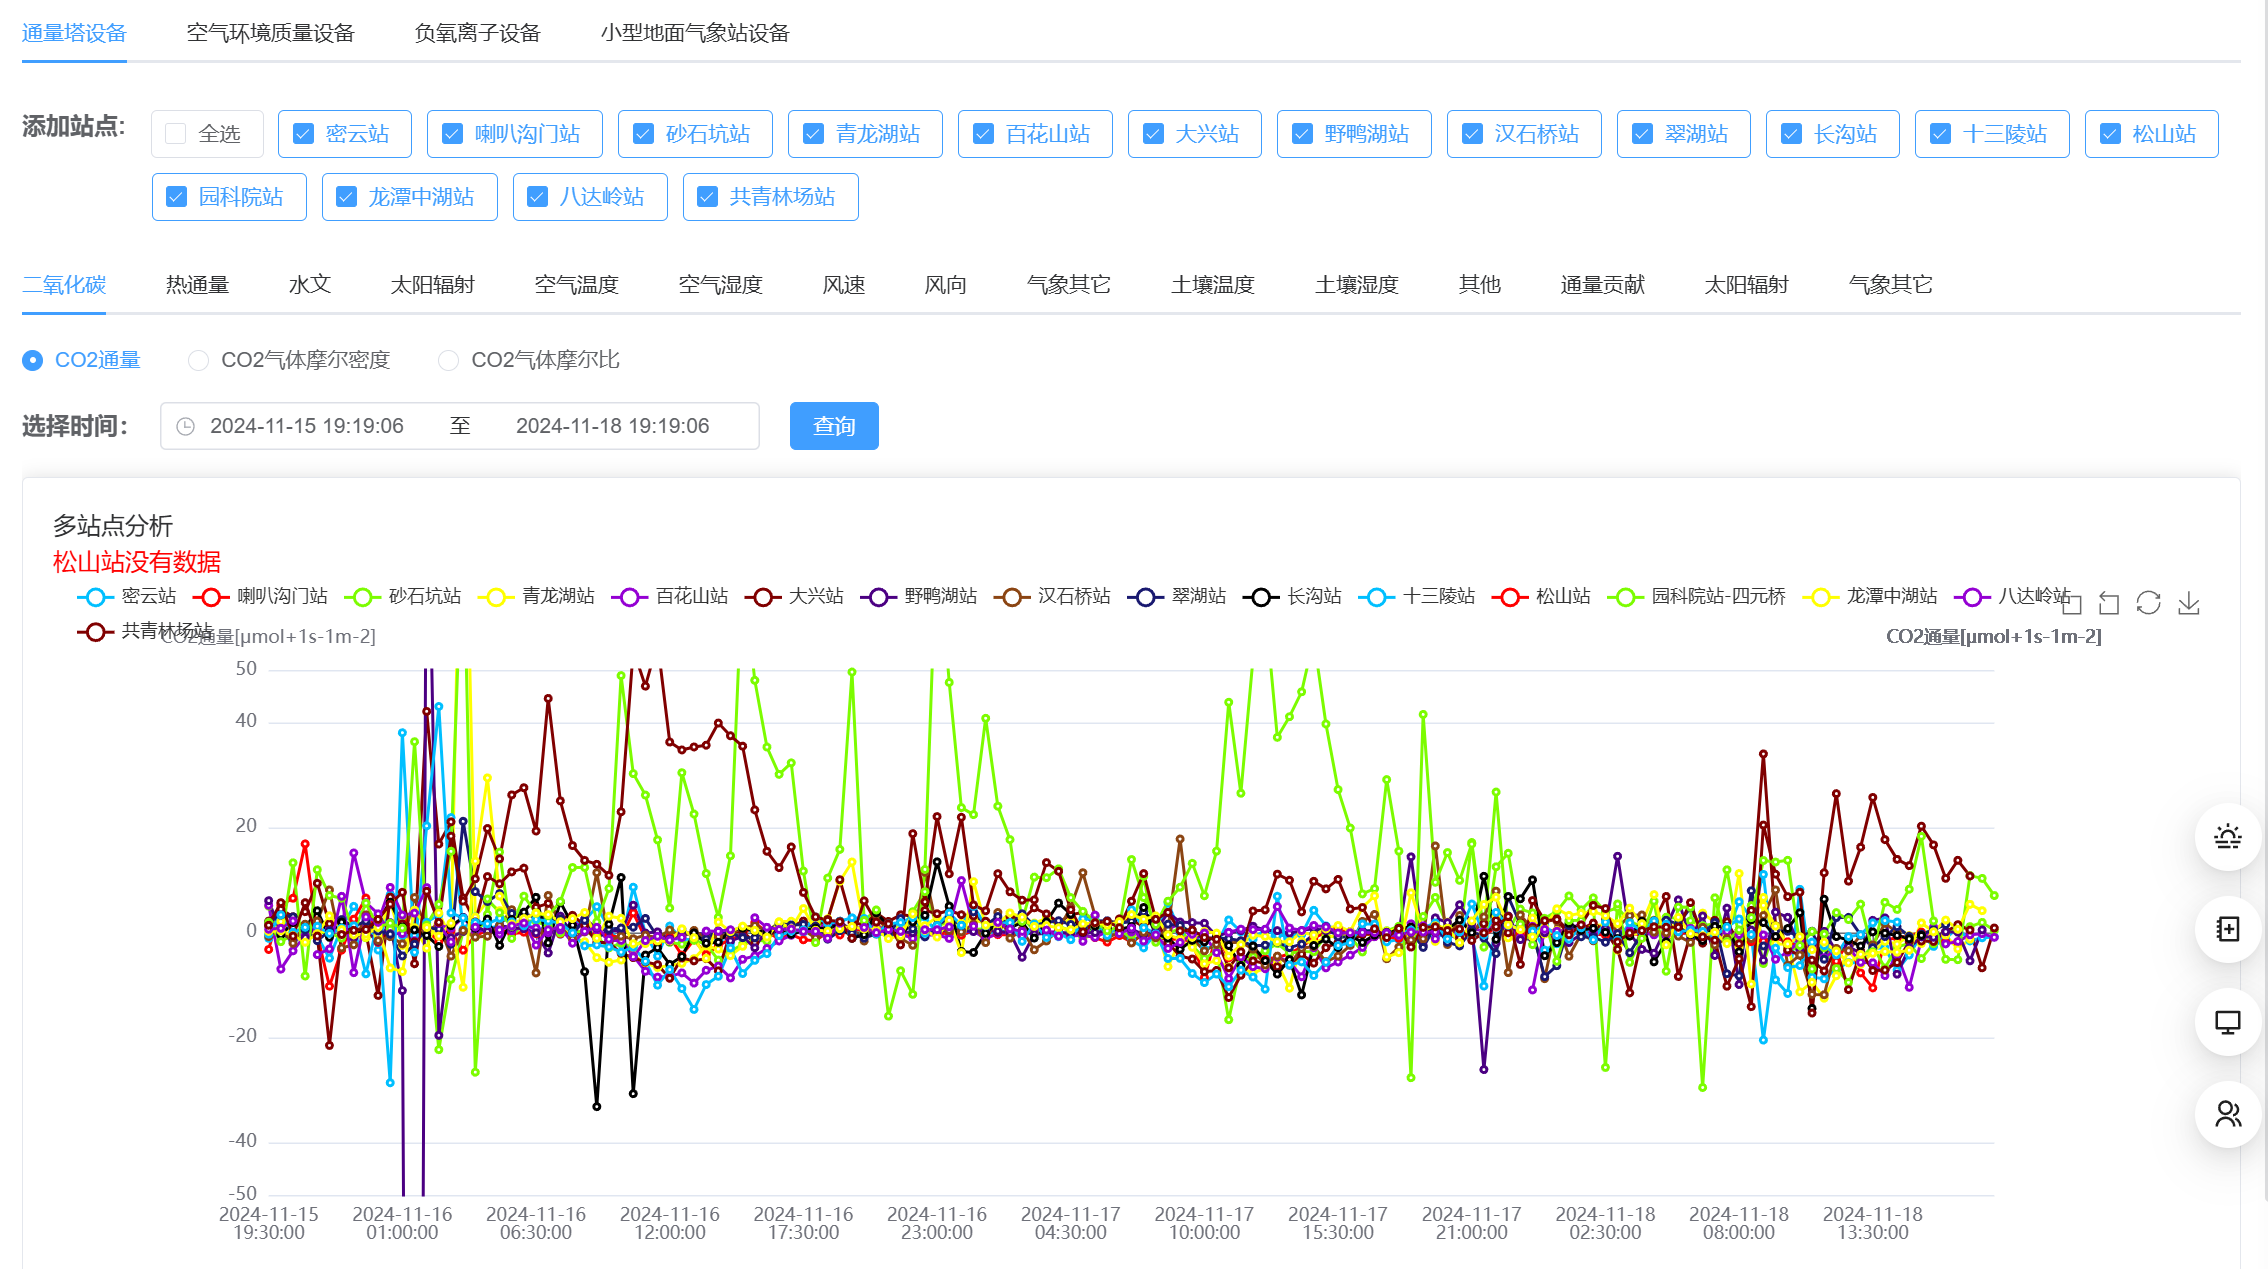This screenshot has width=2268, height=1269.
Task: Click the clock icon in time range field
Action: point(186,427)
